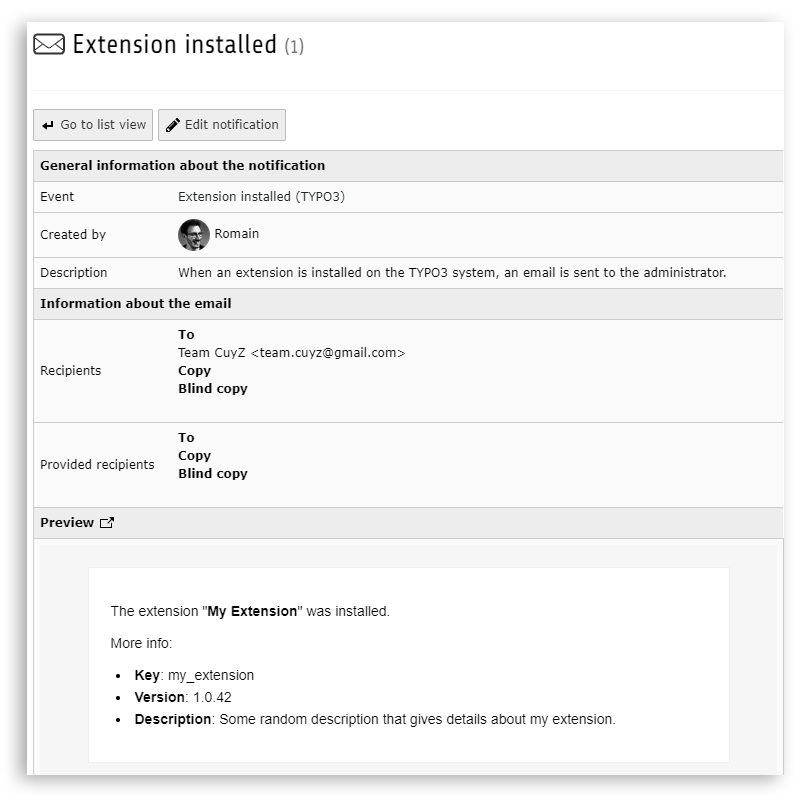Image resolution: width=806 pixels, height=810 pixels.
Task: Click the Preview section heading text
Action: pos(66,523)
